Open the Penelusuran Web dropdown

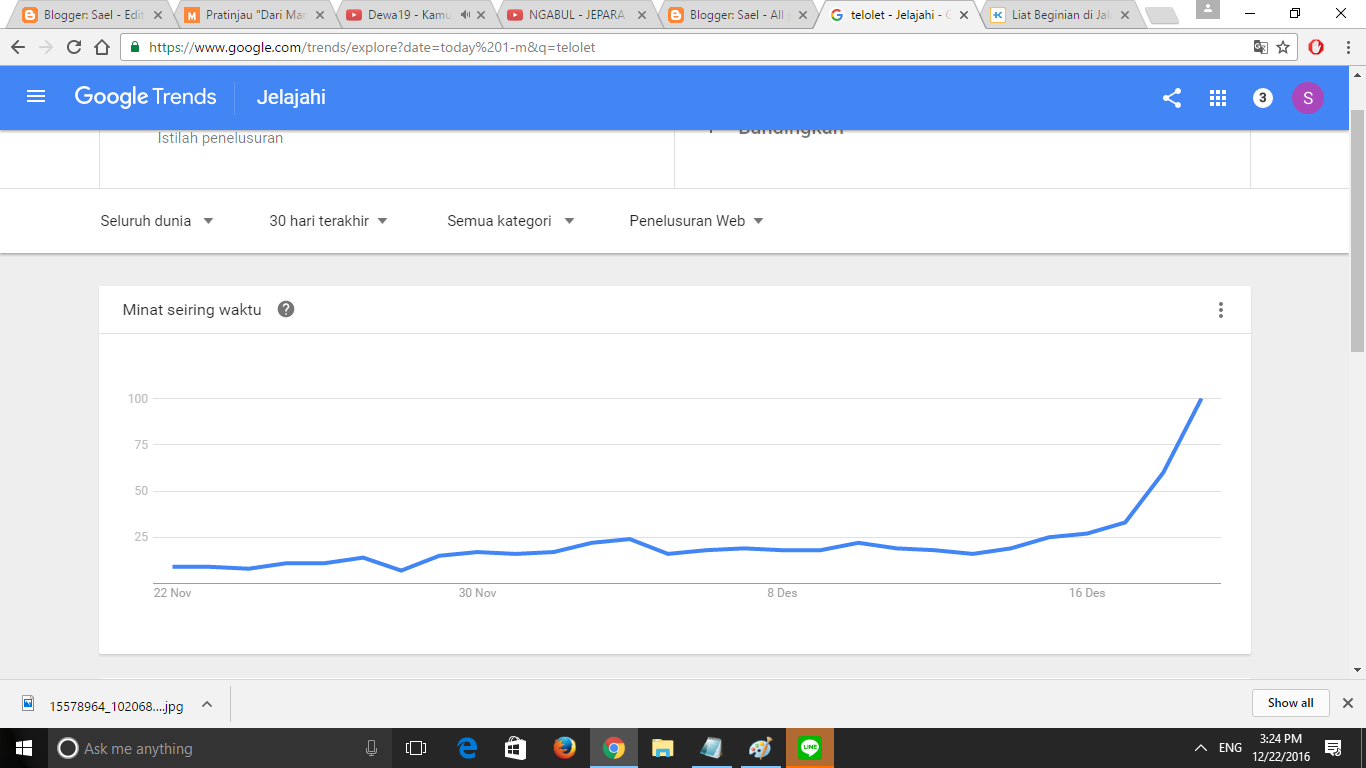[x=696, y=221]
